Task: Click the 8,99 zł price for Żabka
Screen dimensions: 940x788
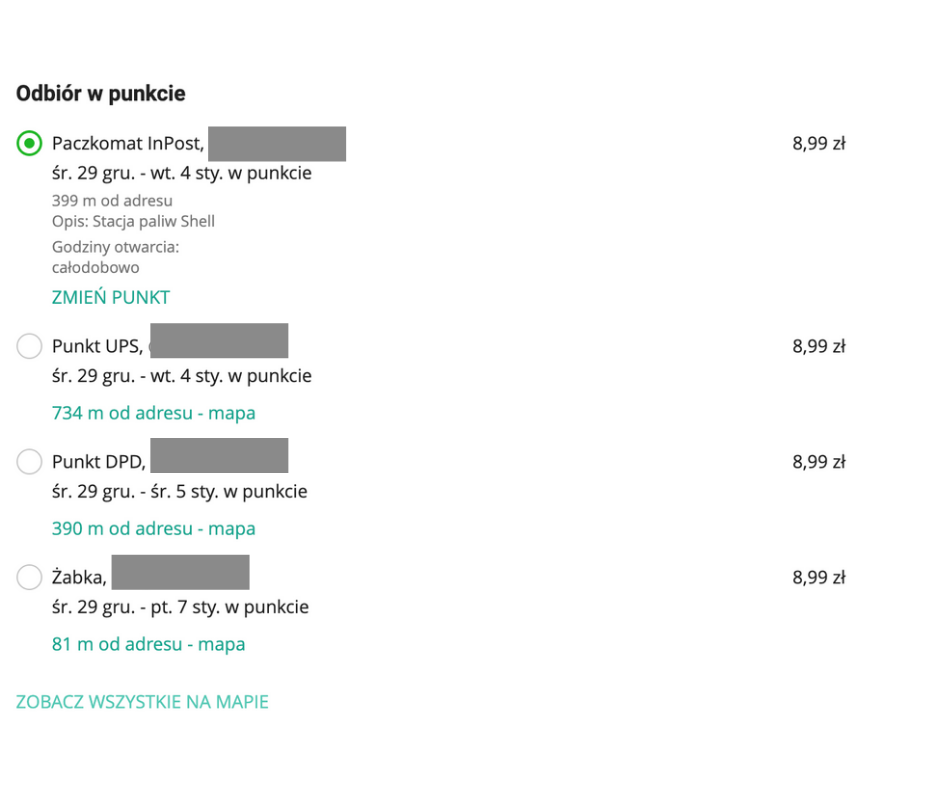Action: pyautogui.click(x=818, y=577)
